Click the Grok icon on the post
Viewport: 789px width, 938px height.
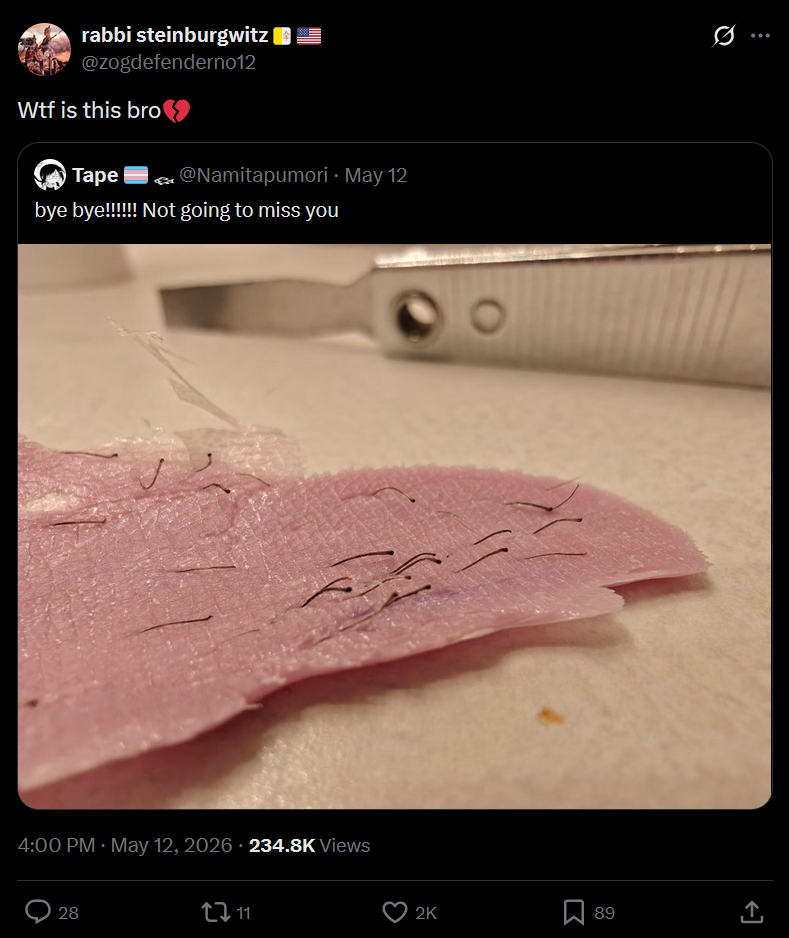pos(724,36)
